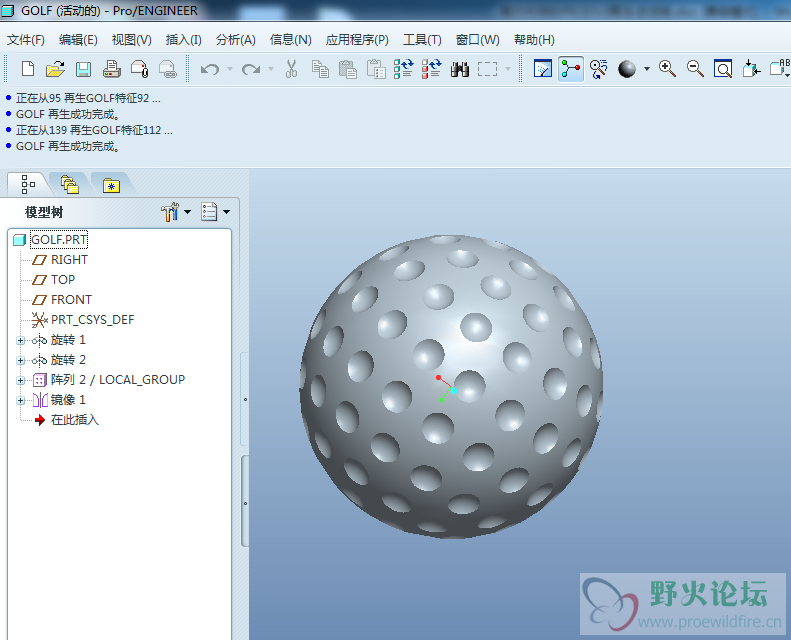Repaint the screen with the redraw icon

(x=543, y=69)
